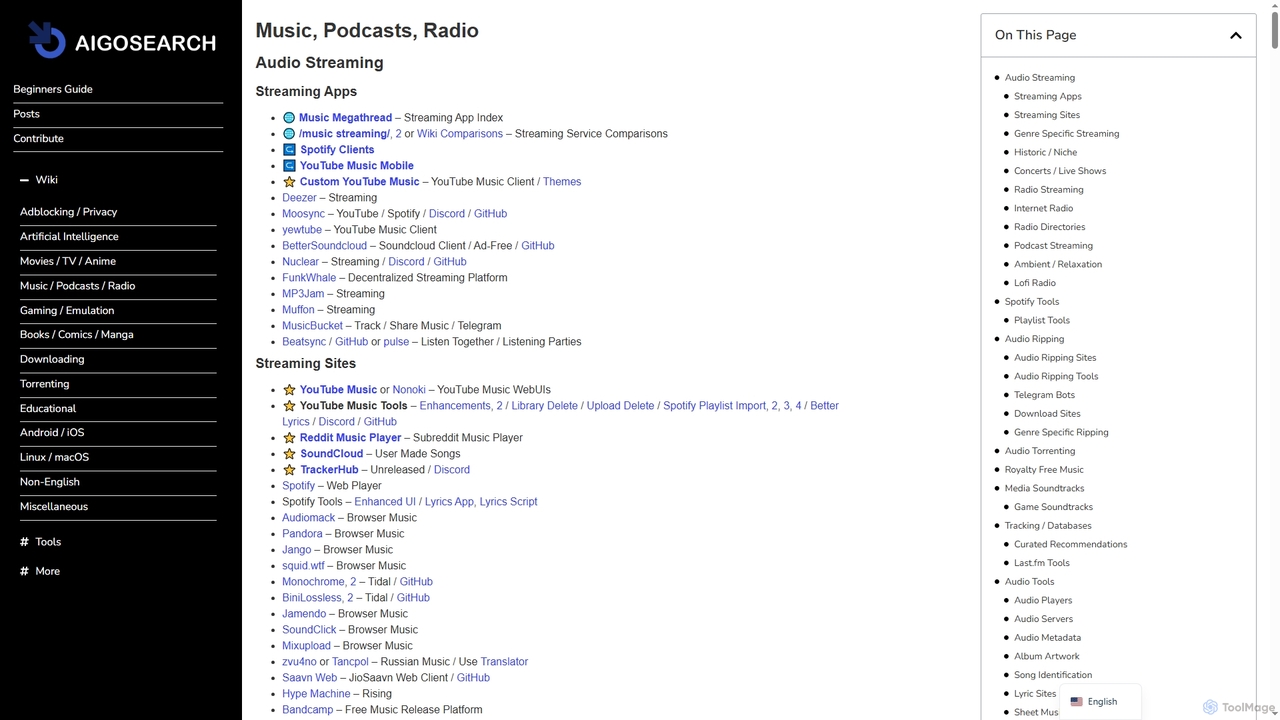Open Android / iOS sidebar page
The width and height of the screenshot is (1280, 720).
pos(52,433)
